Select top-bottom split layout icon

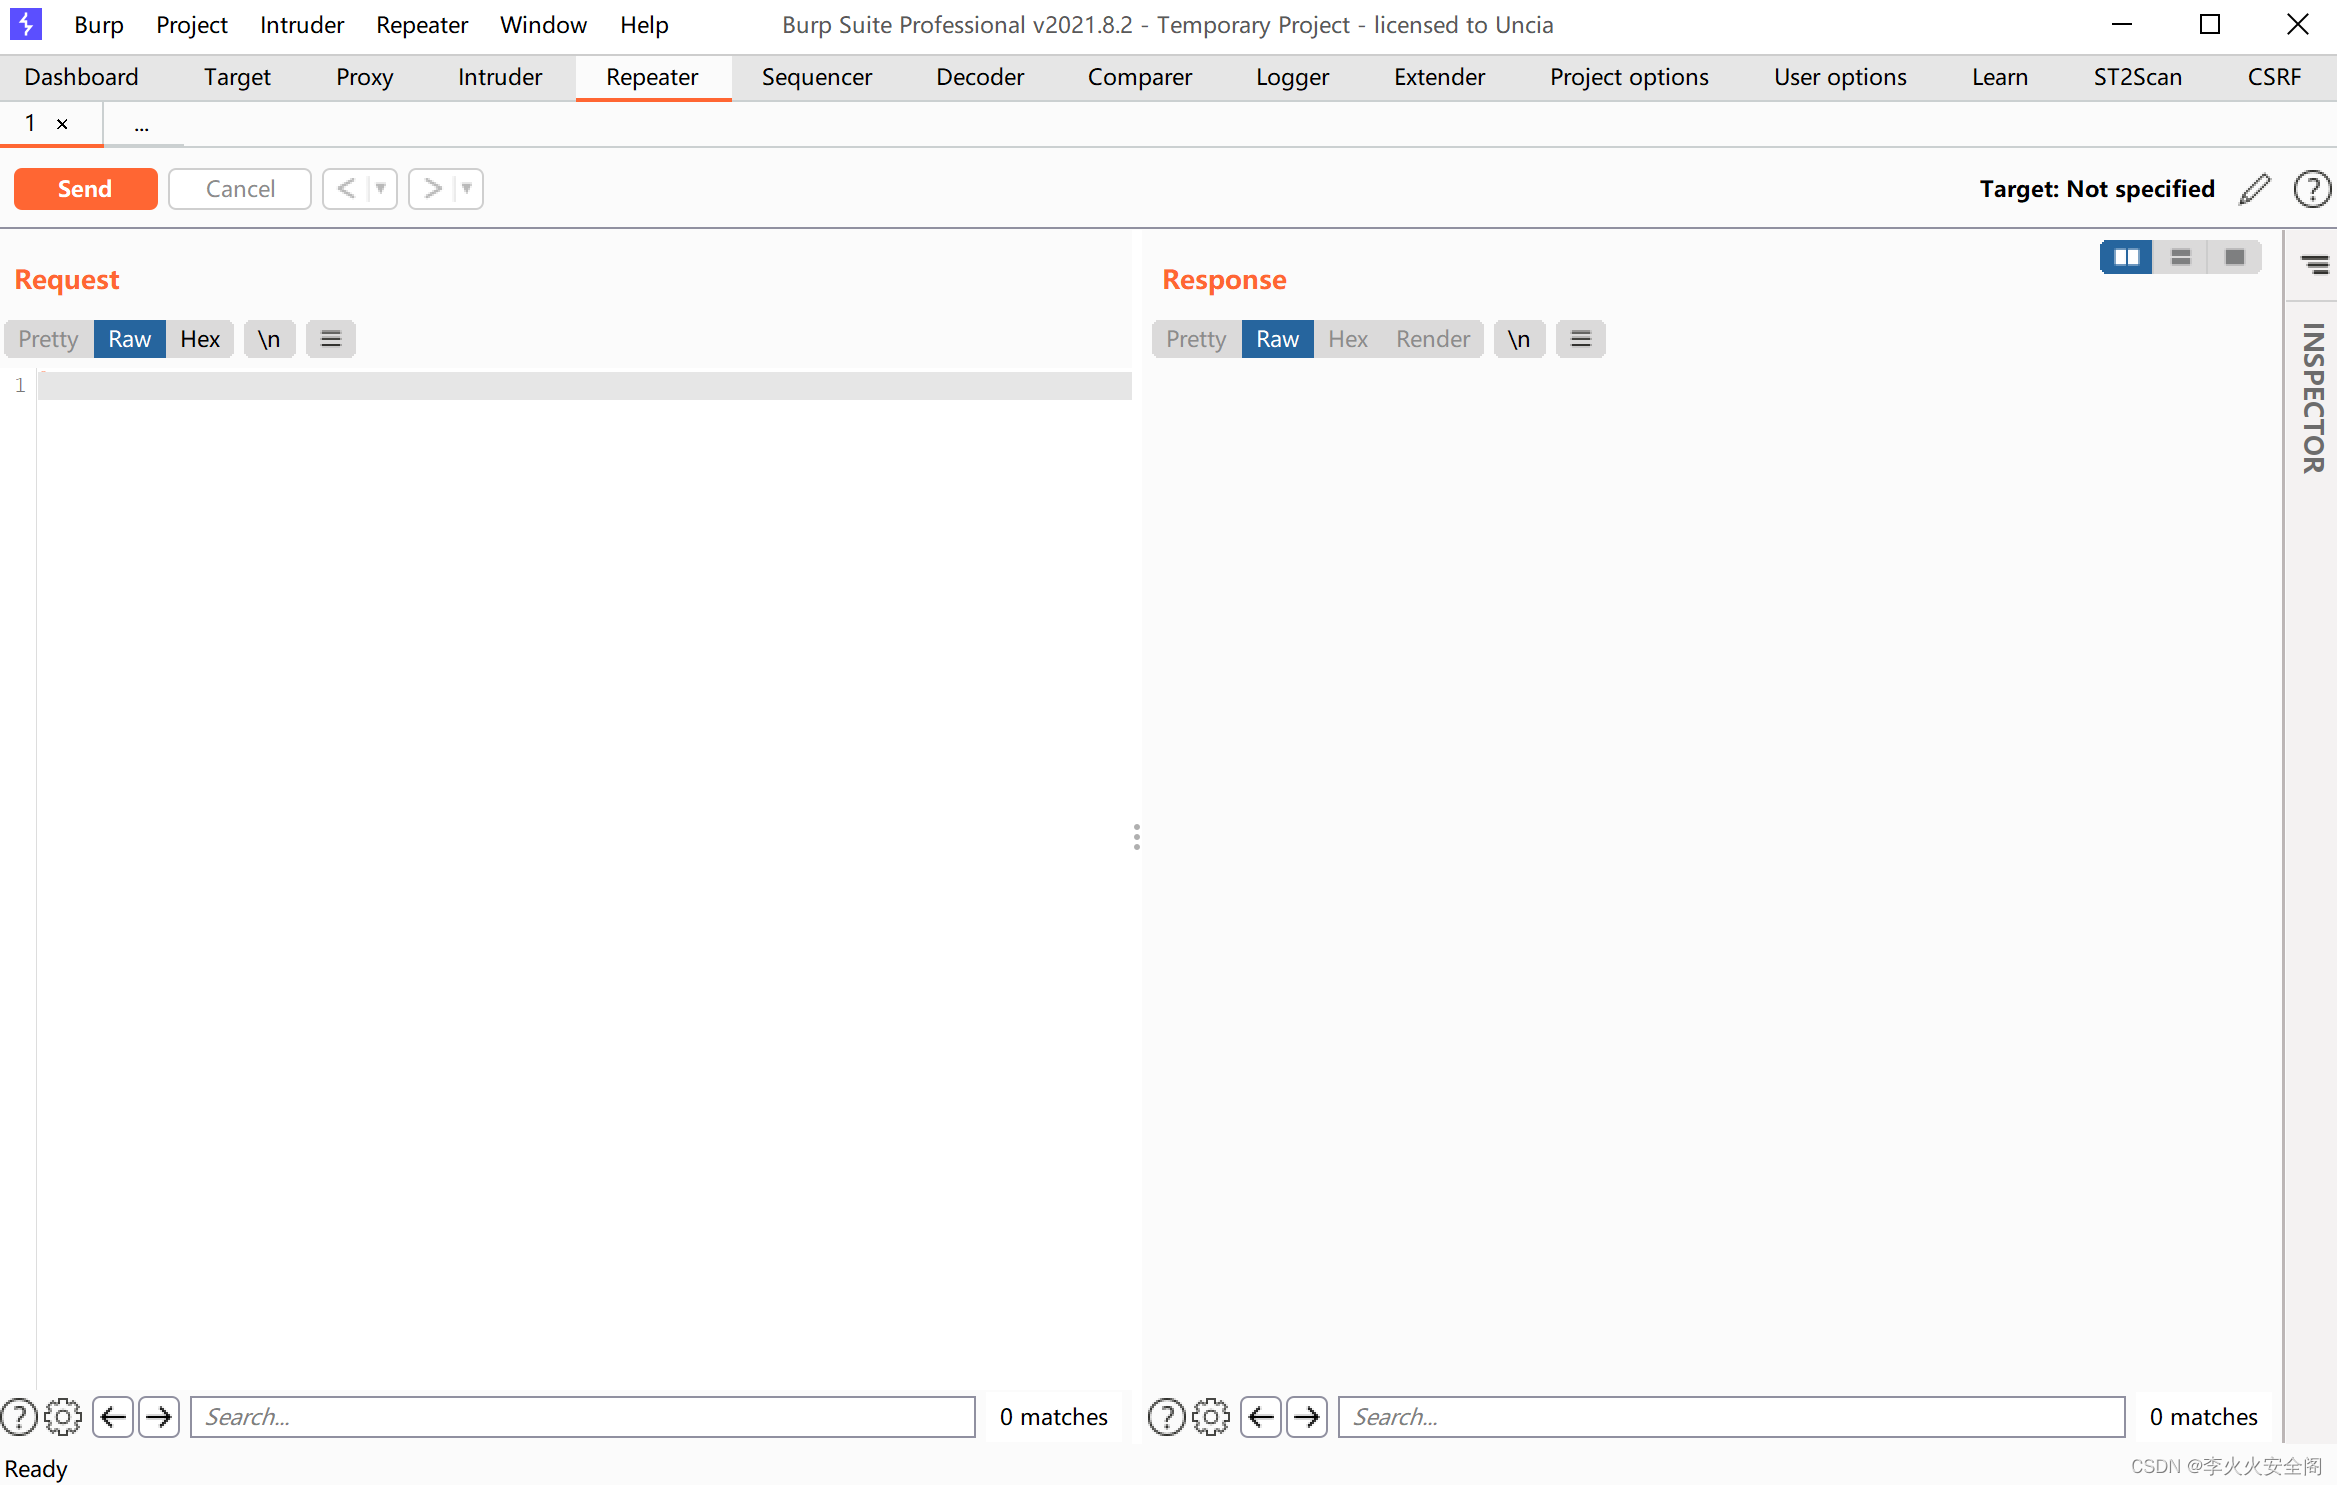pyautogui.click(x=2181, y=257)
